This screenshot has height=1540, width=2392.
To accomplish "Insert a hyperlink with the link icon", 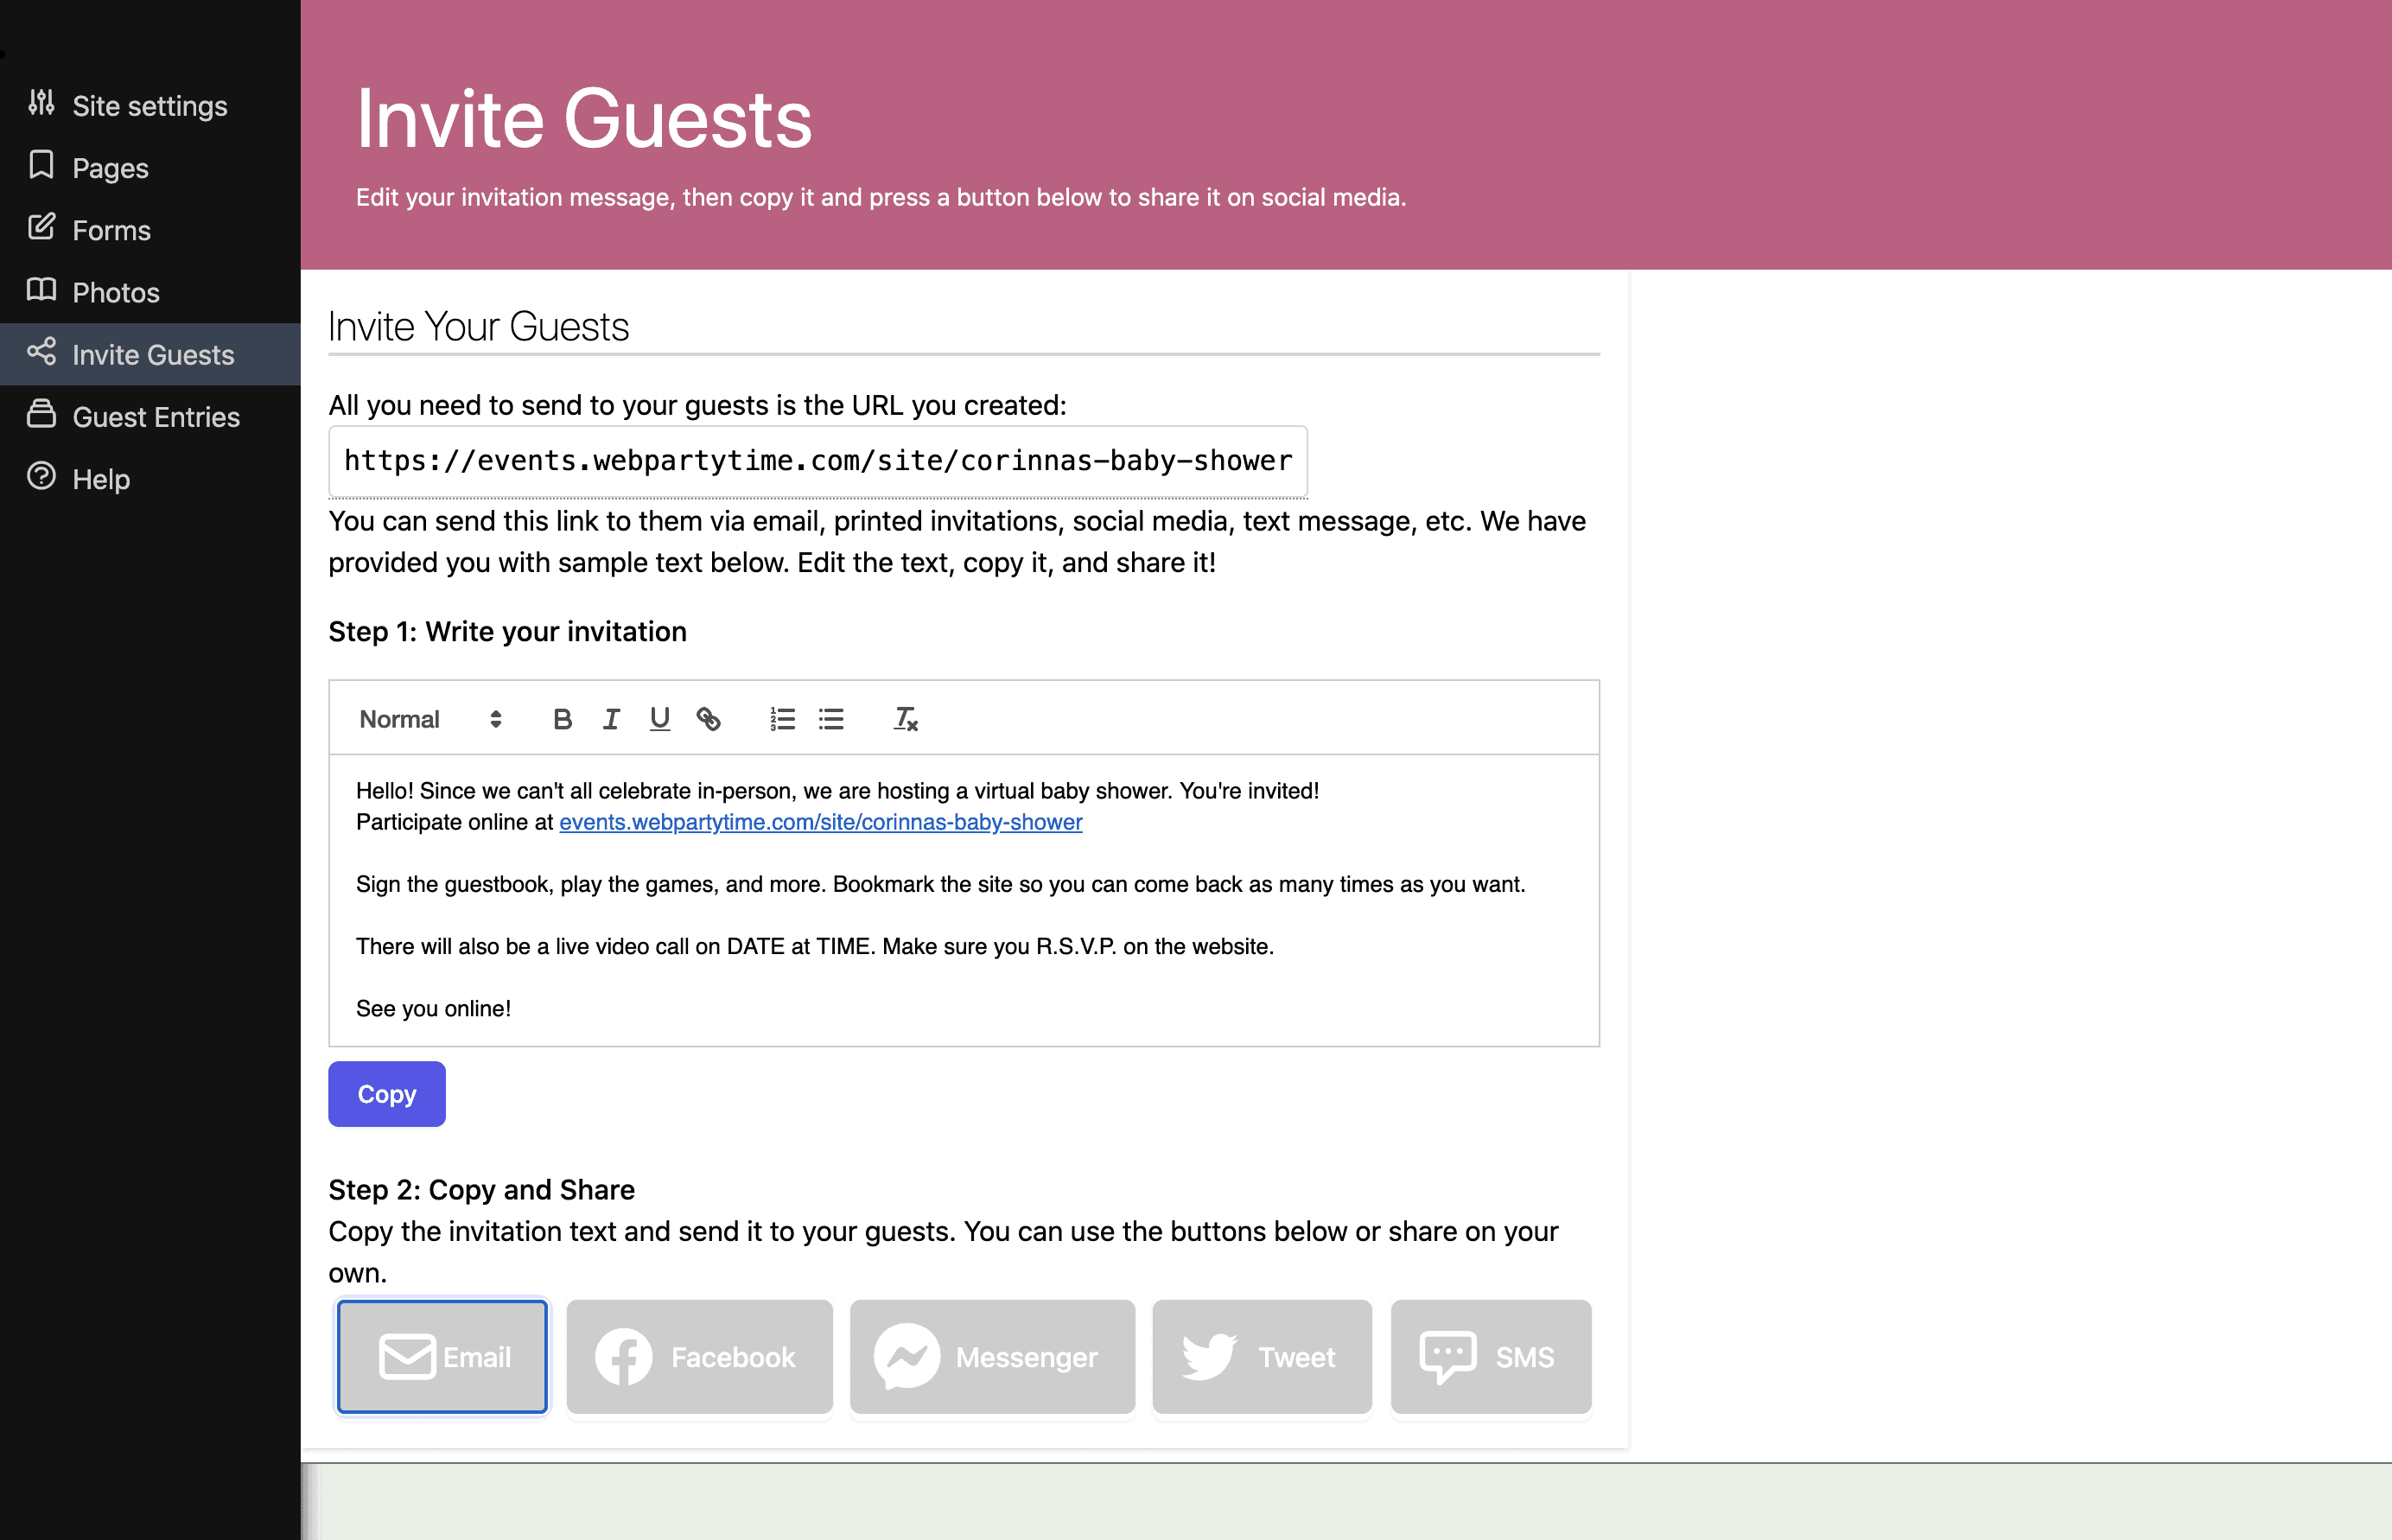I will tap(708, 719).
